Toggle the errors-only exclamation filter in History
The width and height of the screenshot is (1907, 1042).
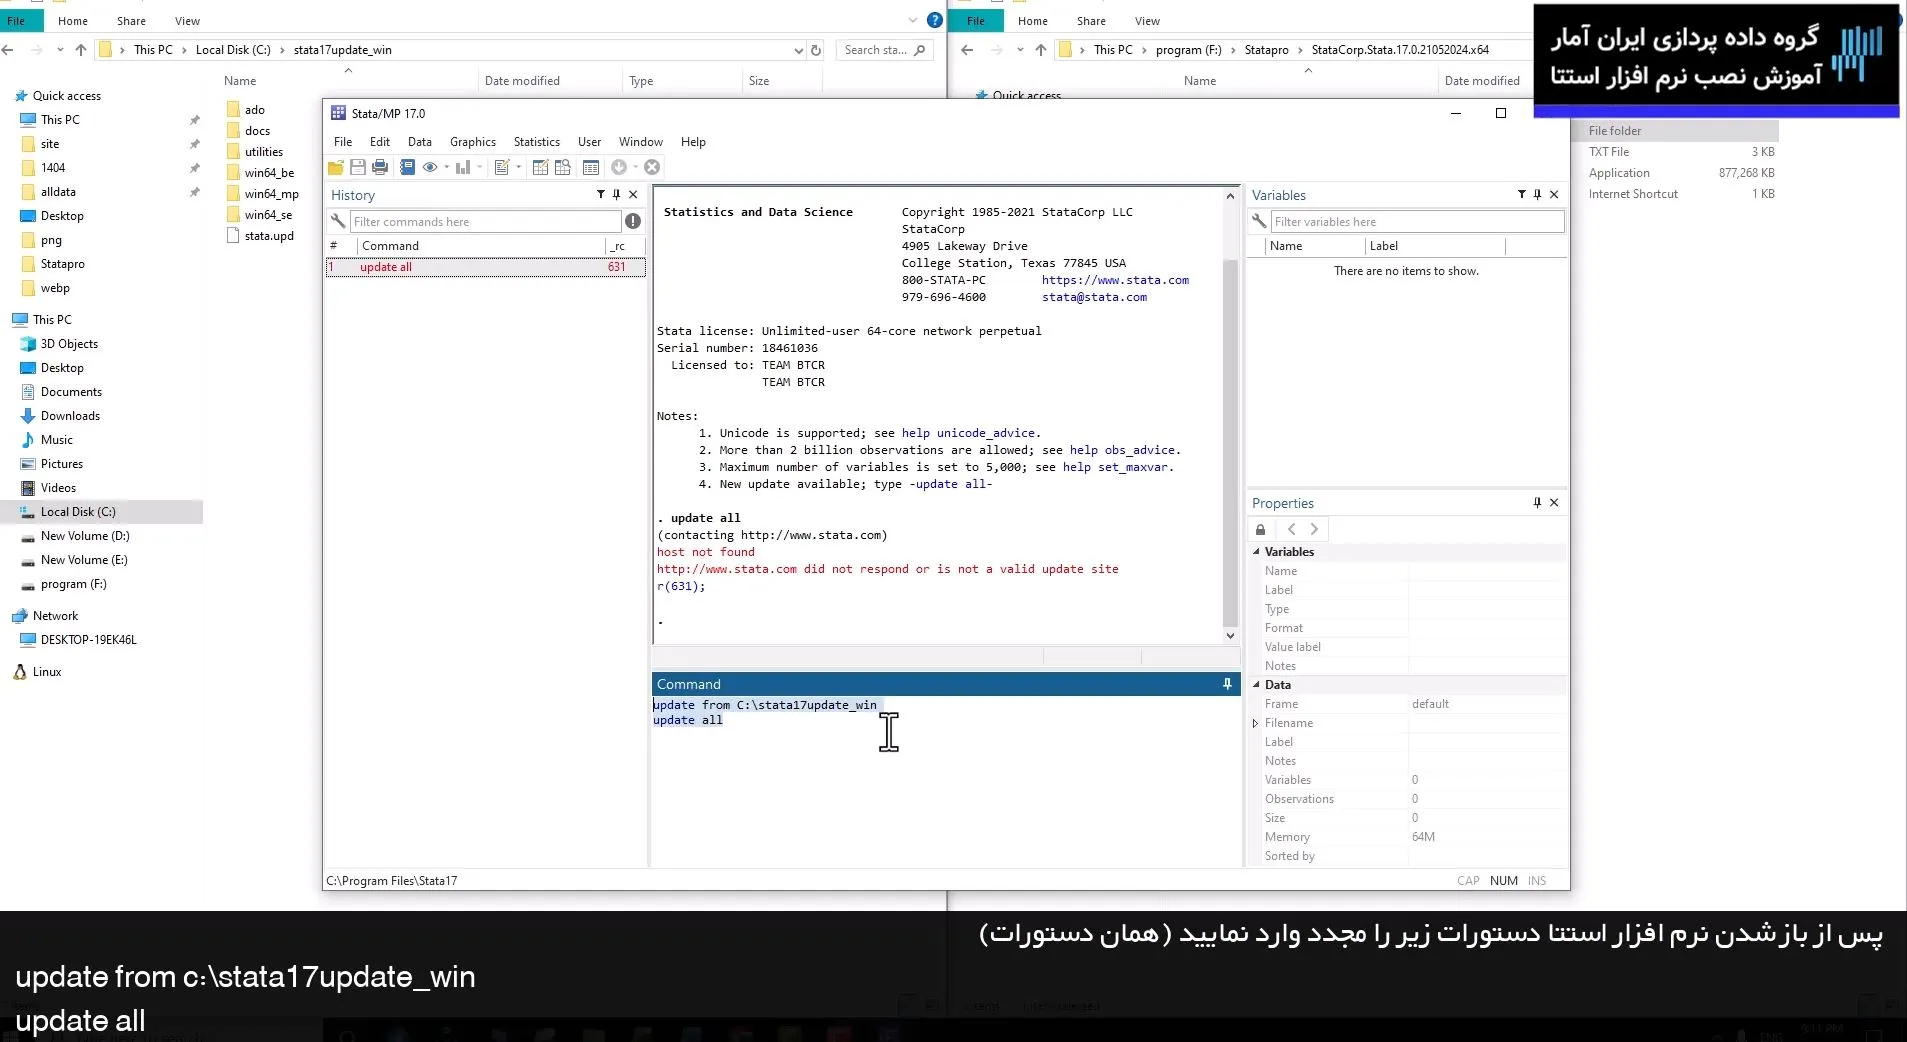click(x=633, y=221)
